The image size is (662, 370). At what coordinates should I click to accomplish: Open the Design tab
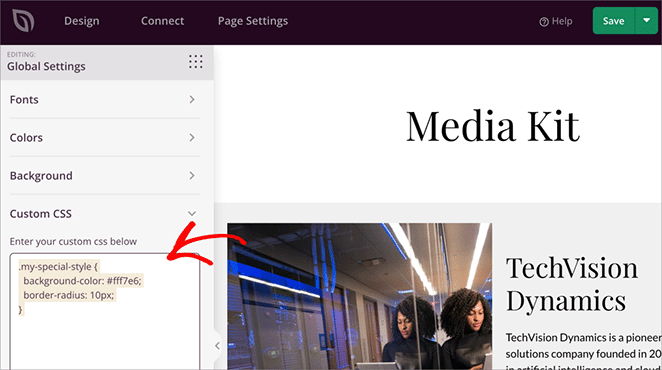(x=82, y=21)
